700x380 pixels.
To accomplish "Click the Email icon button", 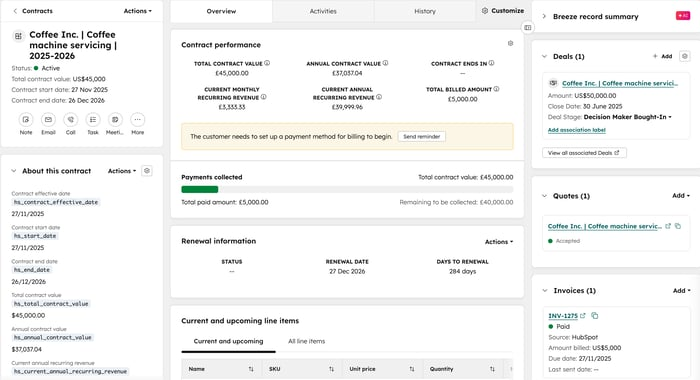I will tap(48, 120).
